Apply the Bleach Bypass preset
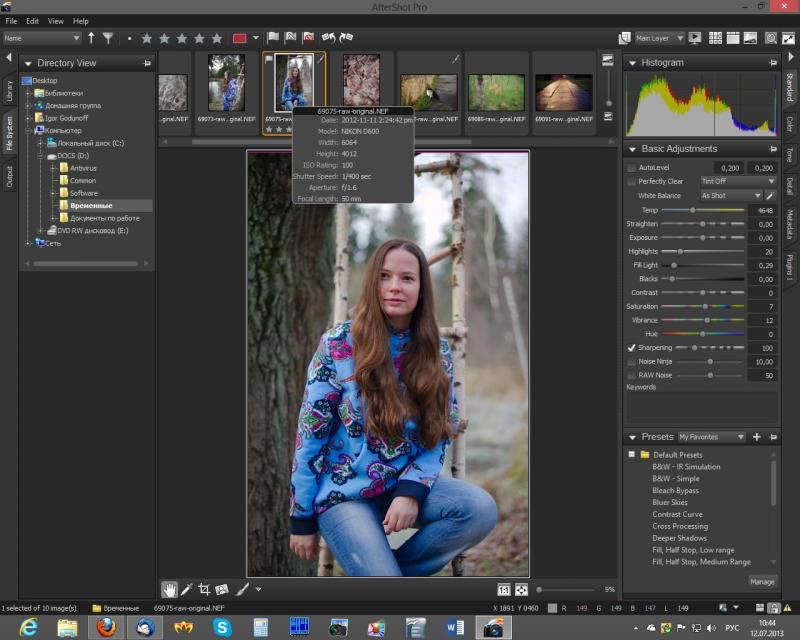Viewport: 800px width, 640px height. coord(675,490)
